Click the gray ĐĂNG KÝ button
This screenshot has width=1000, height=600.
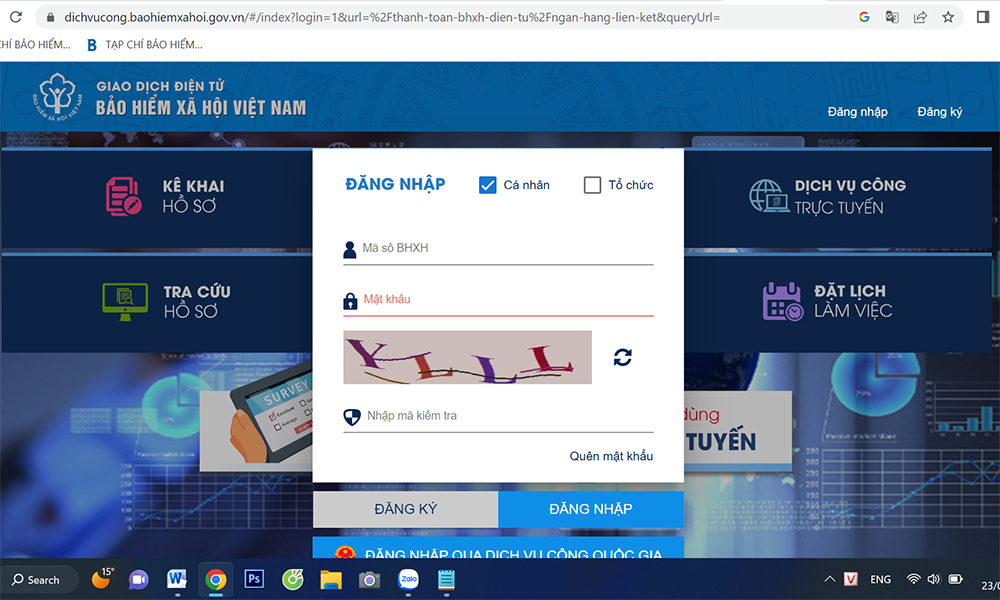406,509
